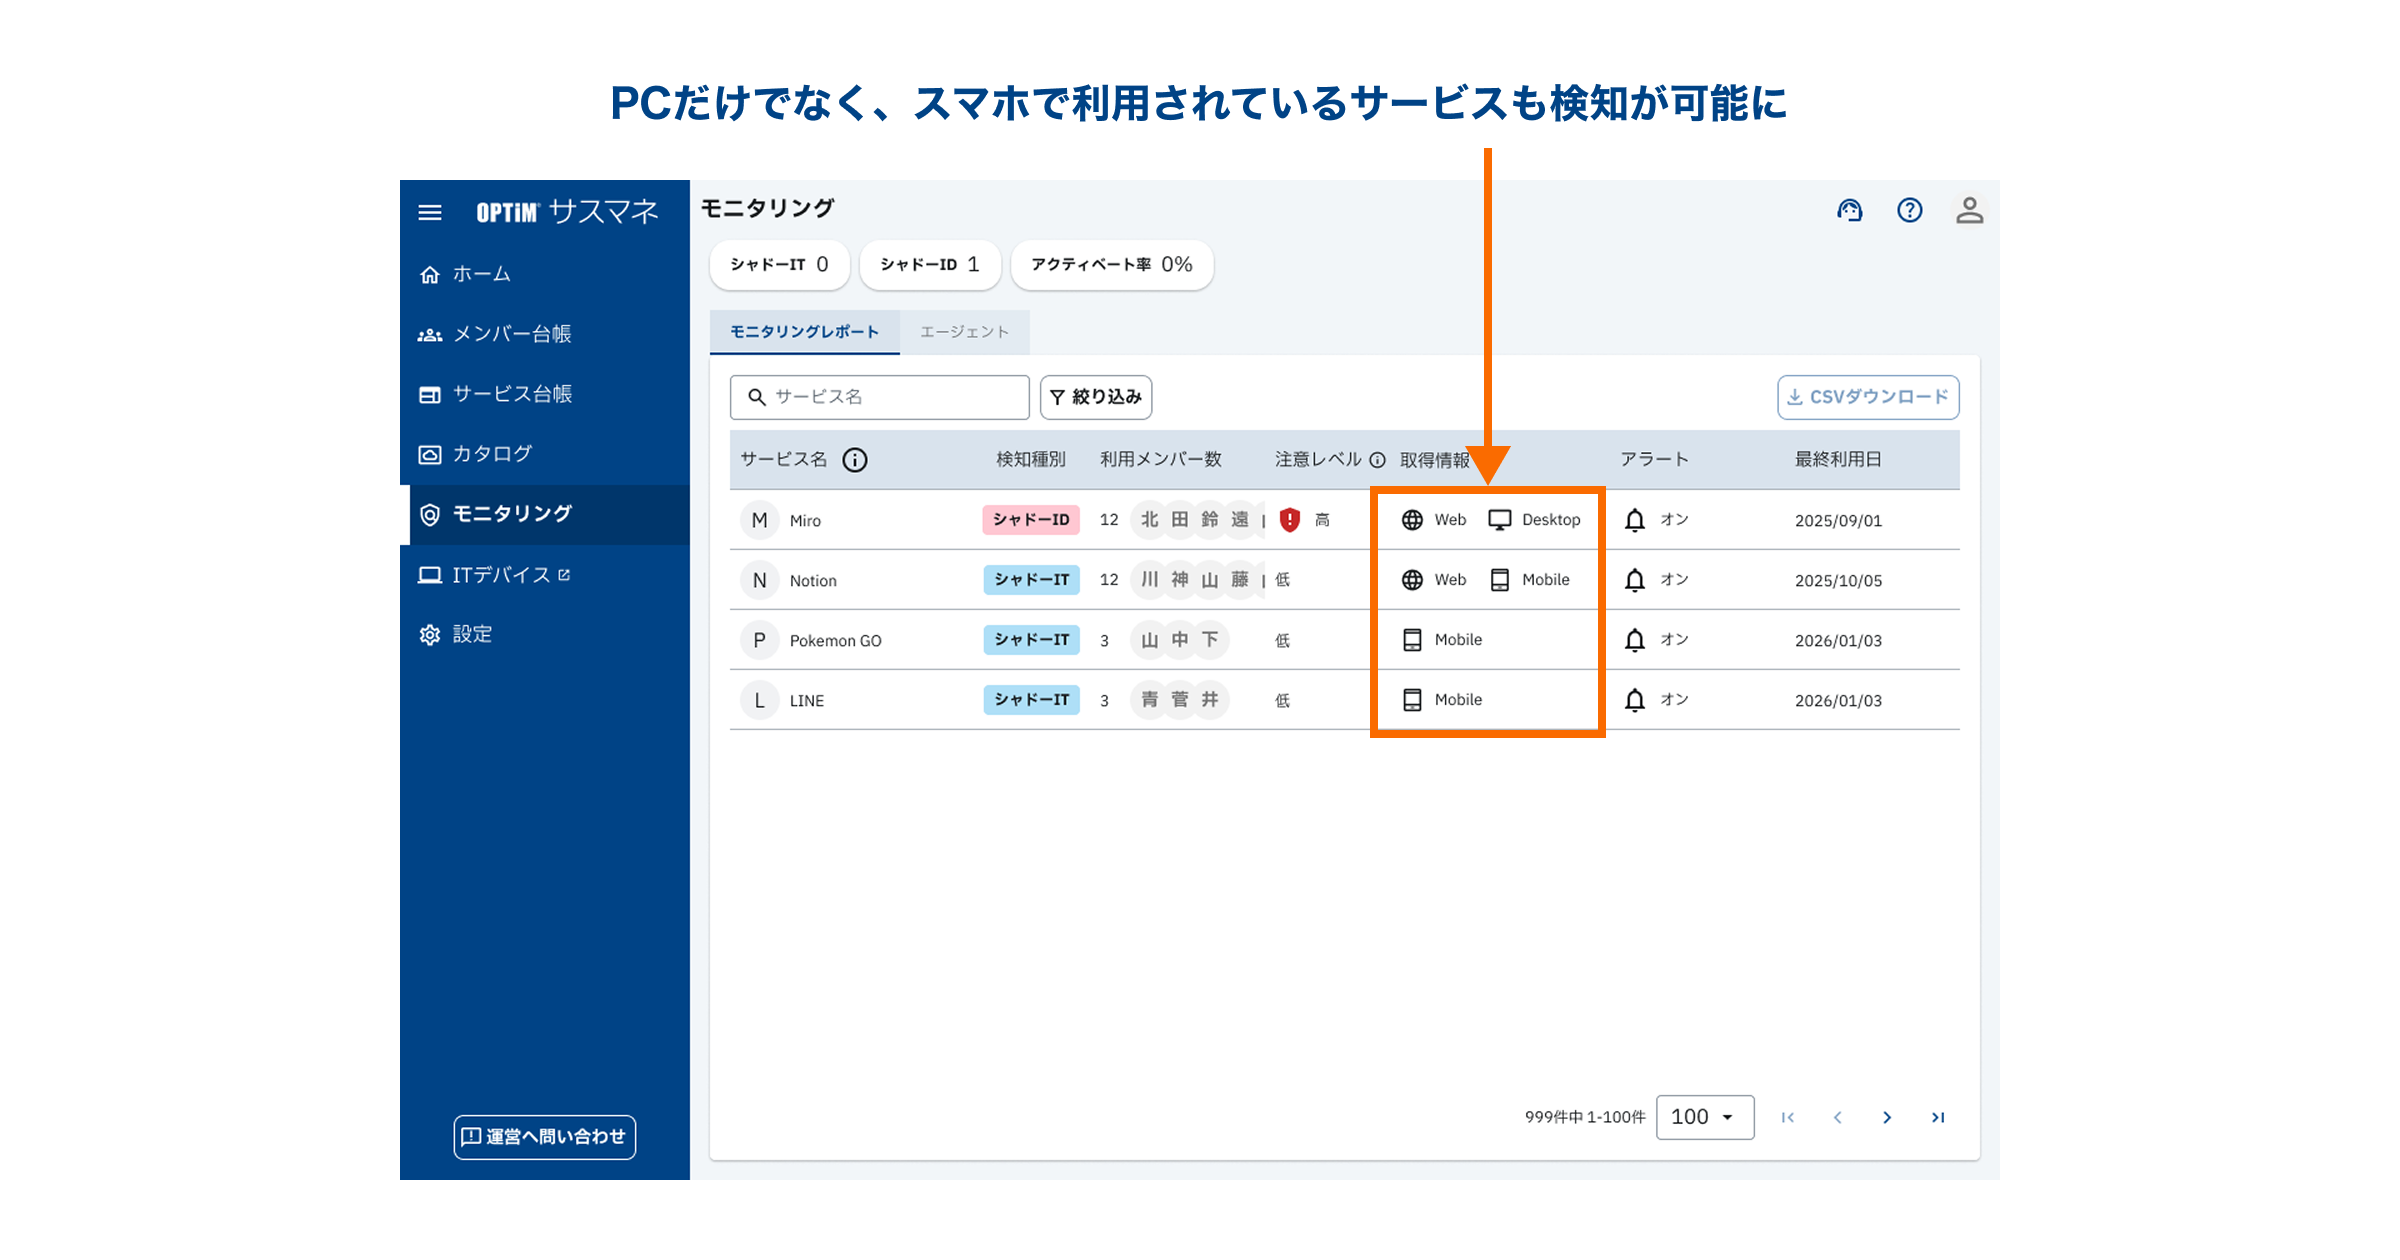Click the シャドーID badge on Miro row
Image resolution: width=2400 pixels, height=1260 pixels.
point(1031,520)
